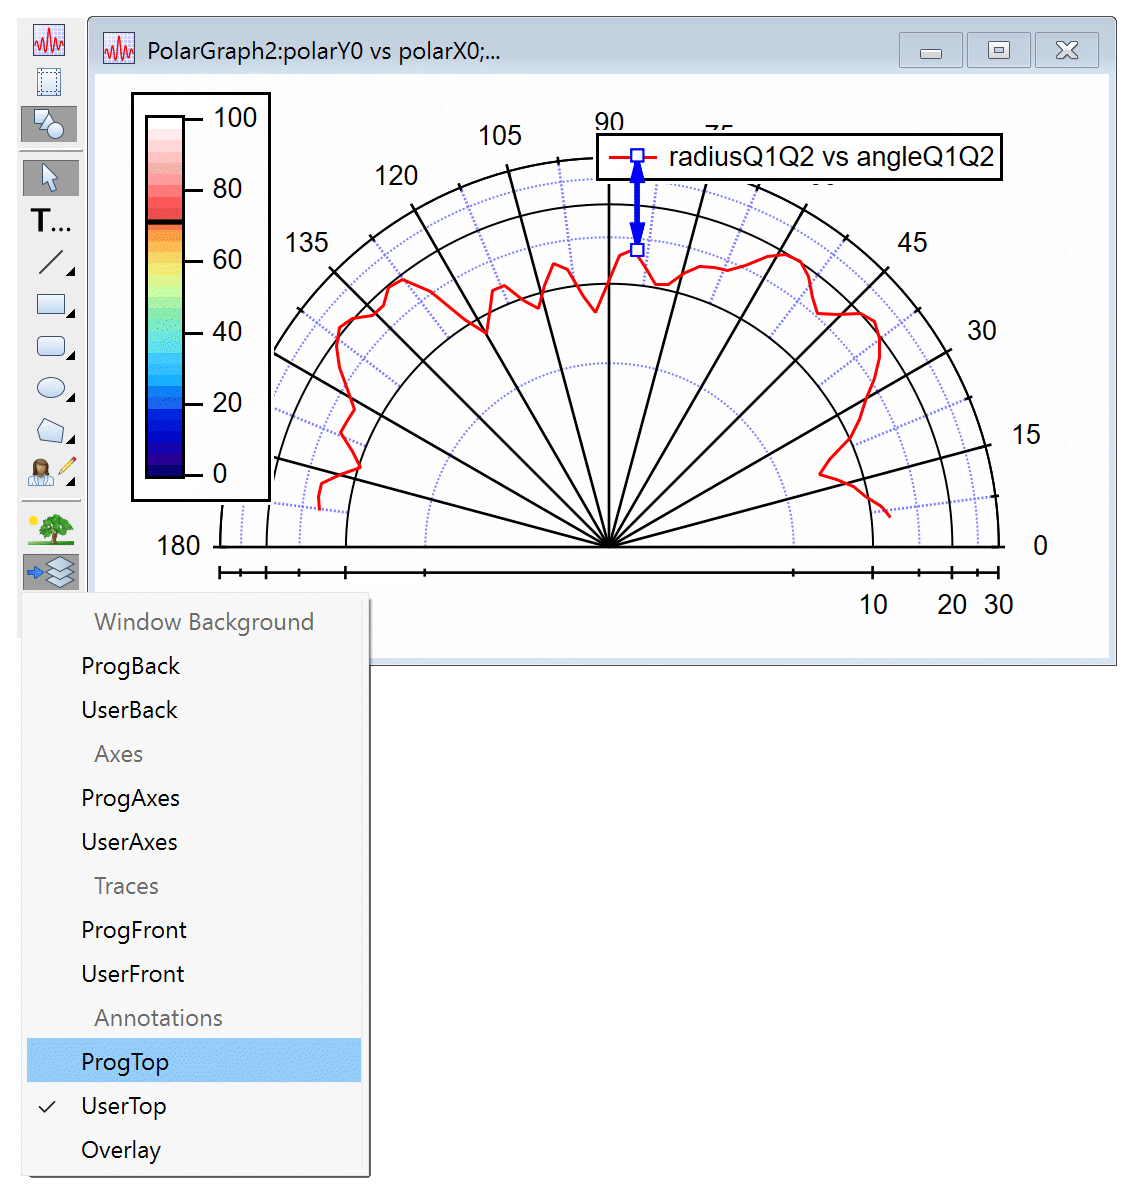Viewport: 1148px width, 1197px height.
Task: Select ProgAxes layer entry
Action: 130,798
